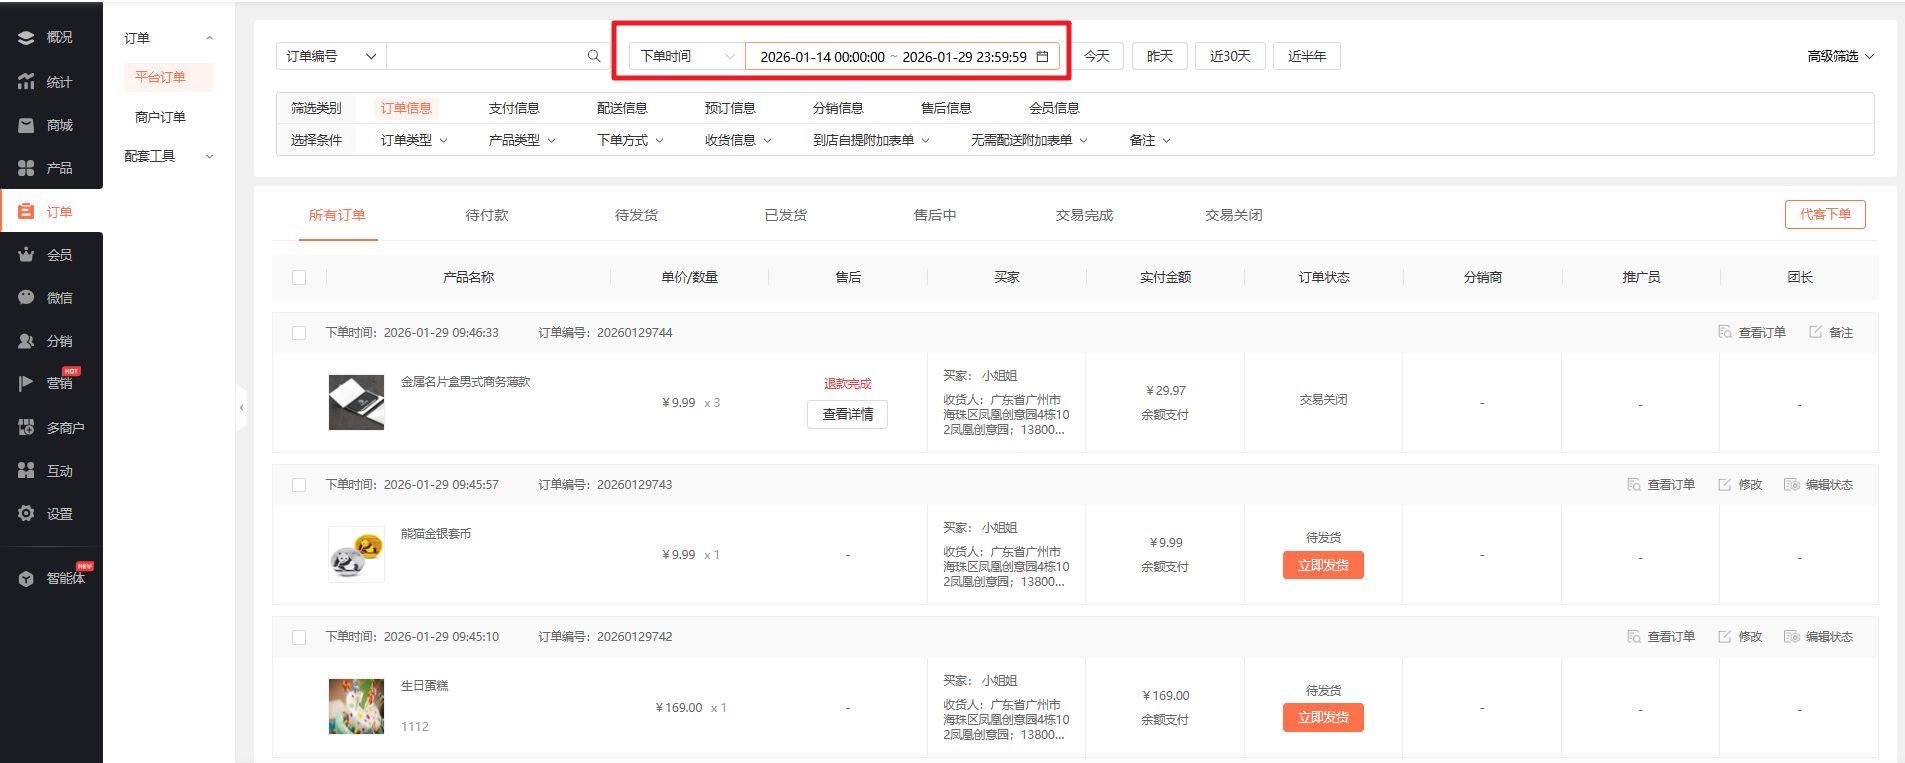1905x763 pixels.
Task: Open the 订单编号 search type dropdown
Action: pyautogui.click(x=330, y=56)
